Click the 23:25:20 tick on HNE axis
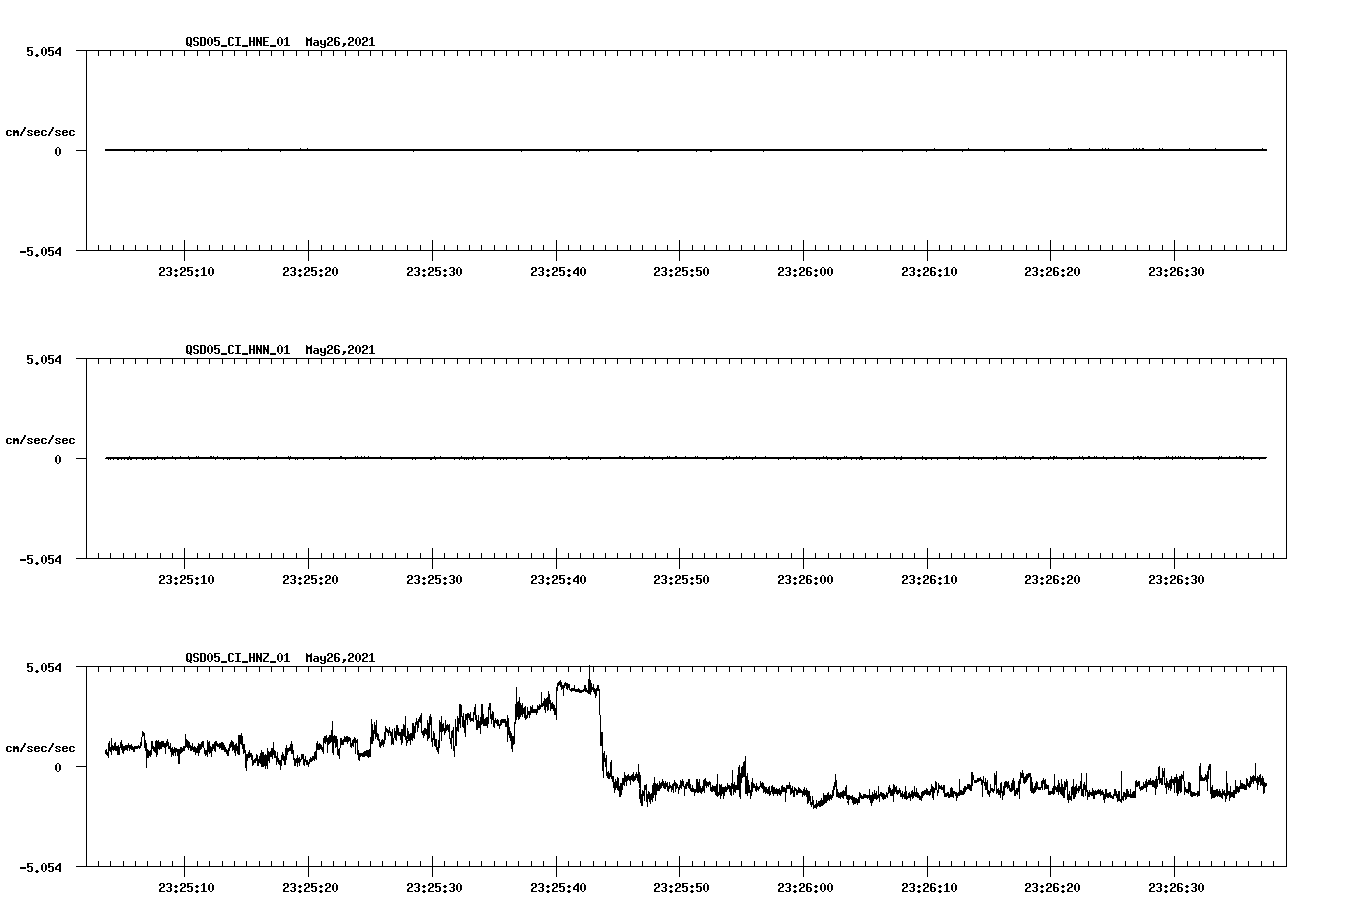The image size is (1358, 924). (x=309, y=270)
